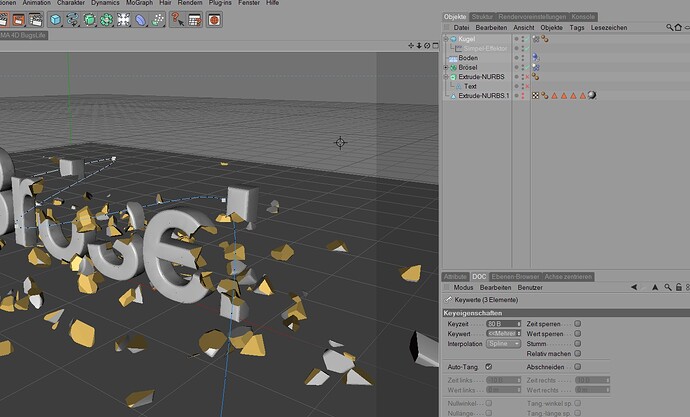690x417 pixels.
Task: Open the Charakter menu
Action: click(x=71, y=3)
